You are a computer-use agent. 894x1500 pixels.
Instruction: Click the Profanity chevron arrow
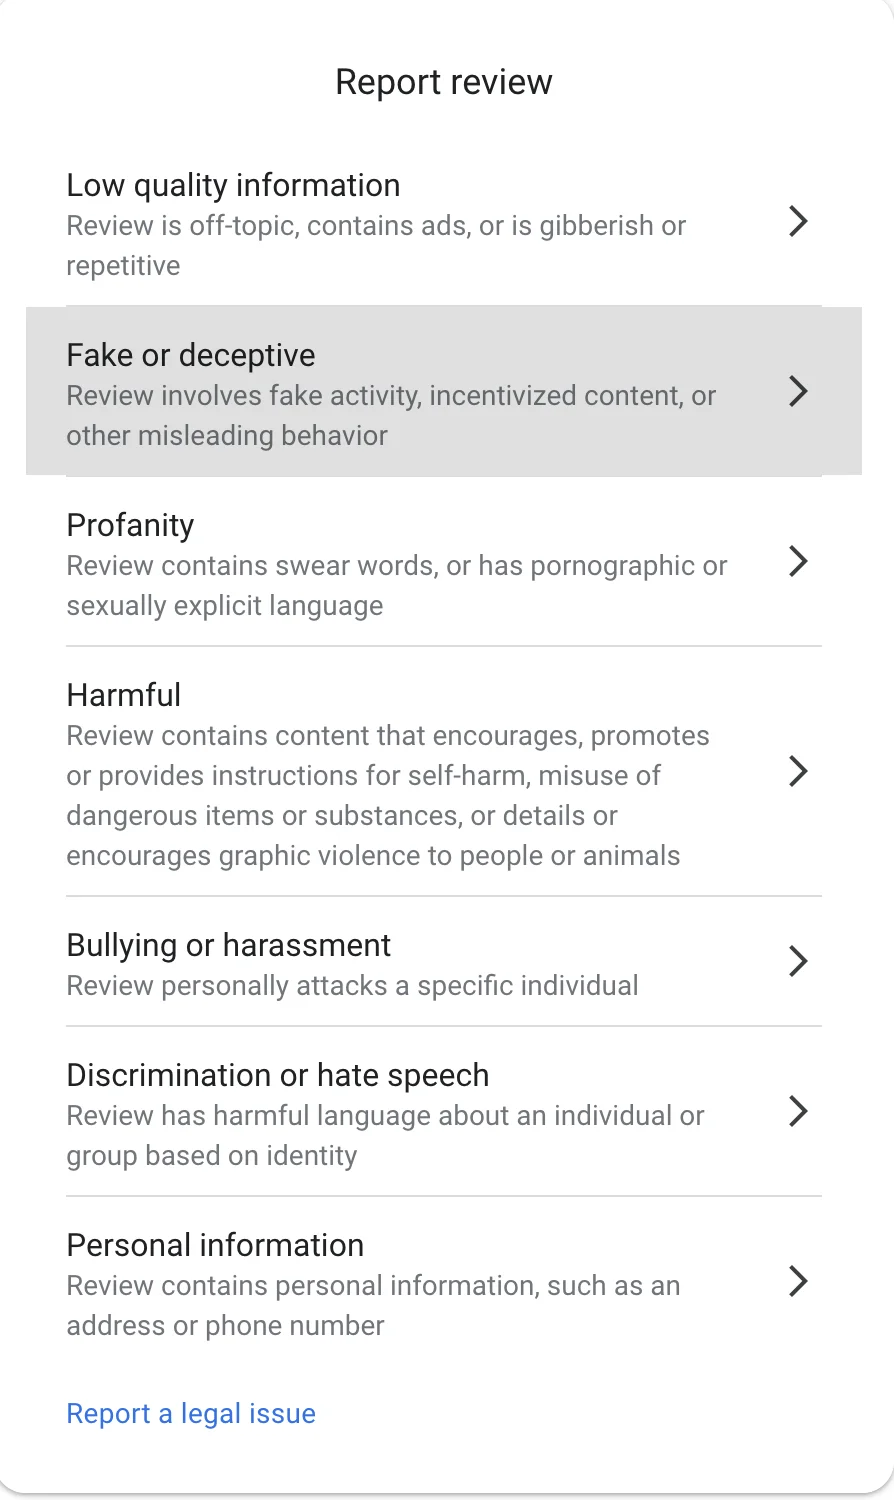coord(797,562)
